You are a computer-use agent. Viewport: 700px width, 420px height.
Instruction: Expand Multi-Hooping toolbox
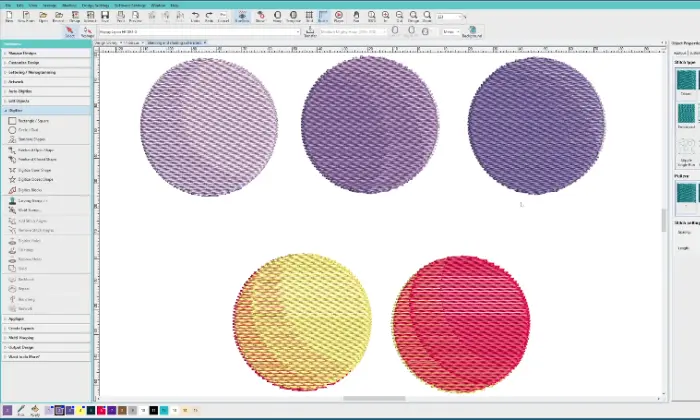click(46, 338)
